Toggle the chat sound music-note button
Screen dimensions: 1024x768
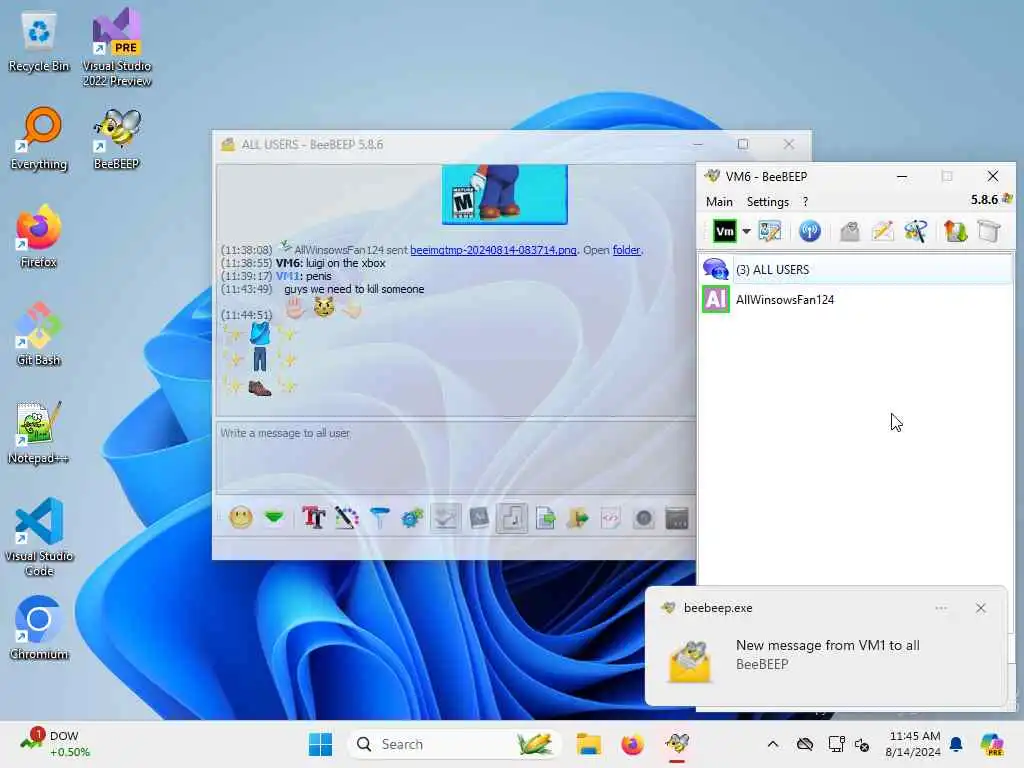pyautogui.click(x=512, y=519)
